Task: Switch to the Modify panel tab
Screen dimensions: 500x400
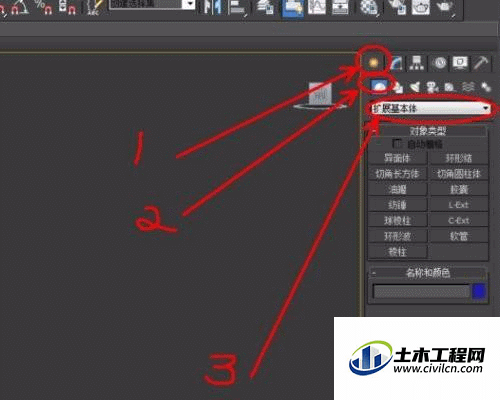Action: (396, 63)
